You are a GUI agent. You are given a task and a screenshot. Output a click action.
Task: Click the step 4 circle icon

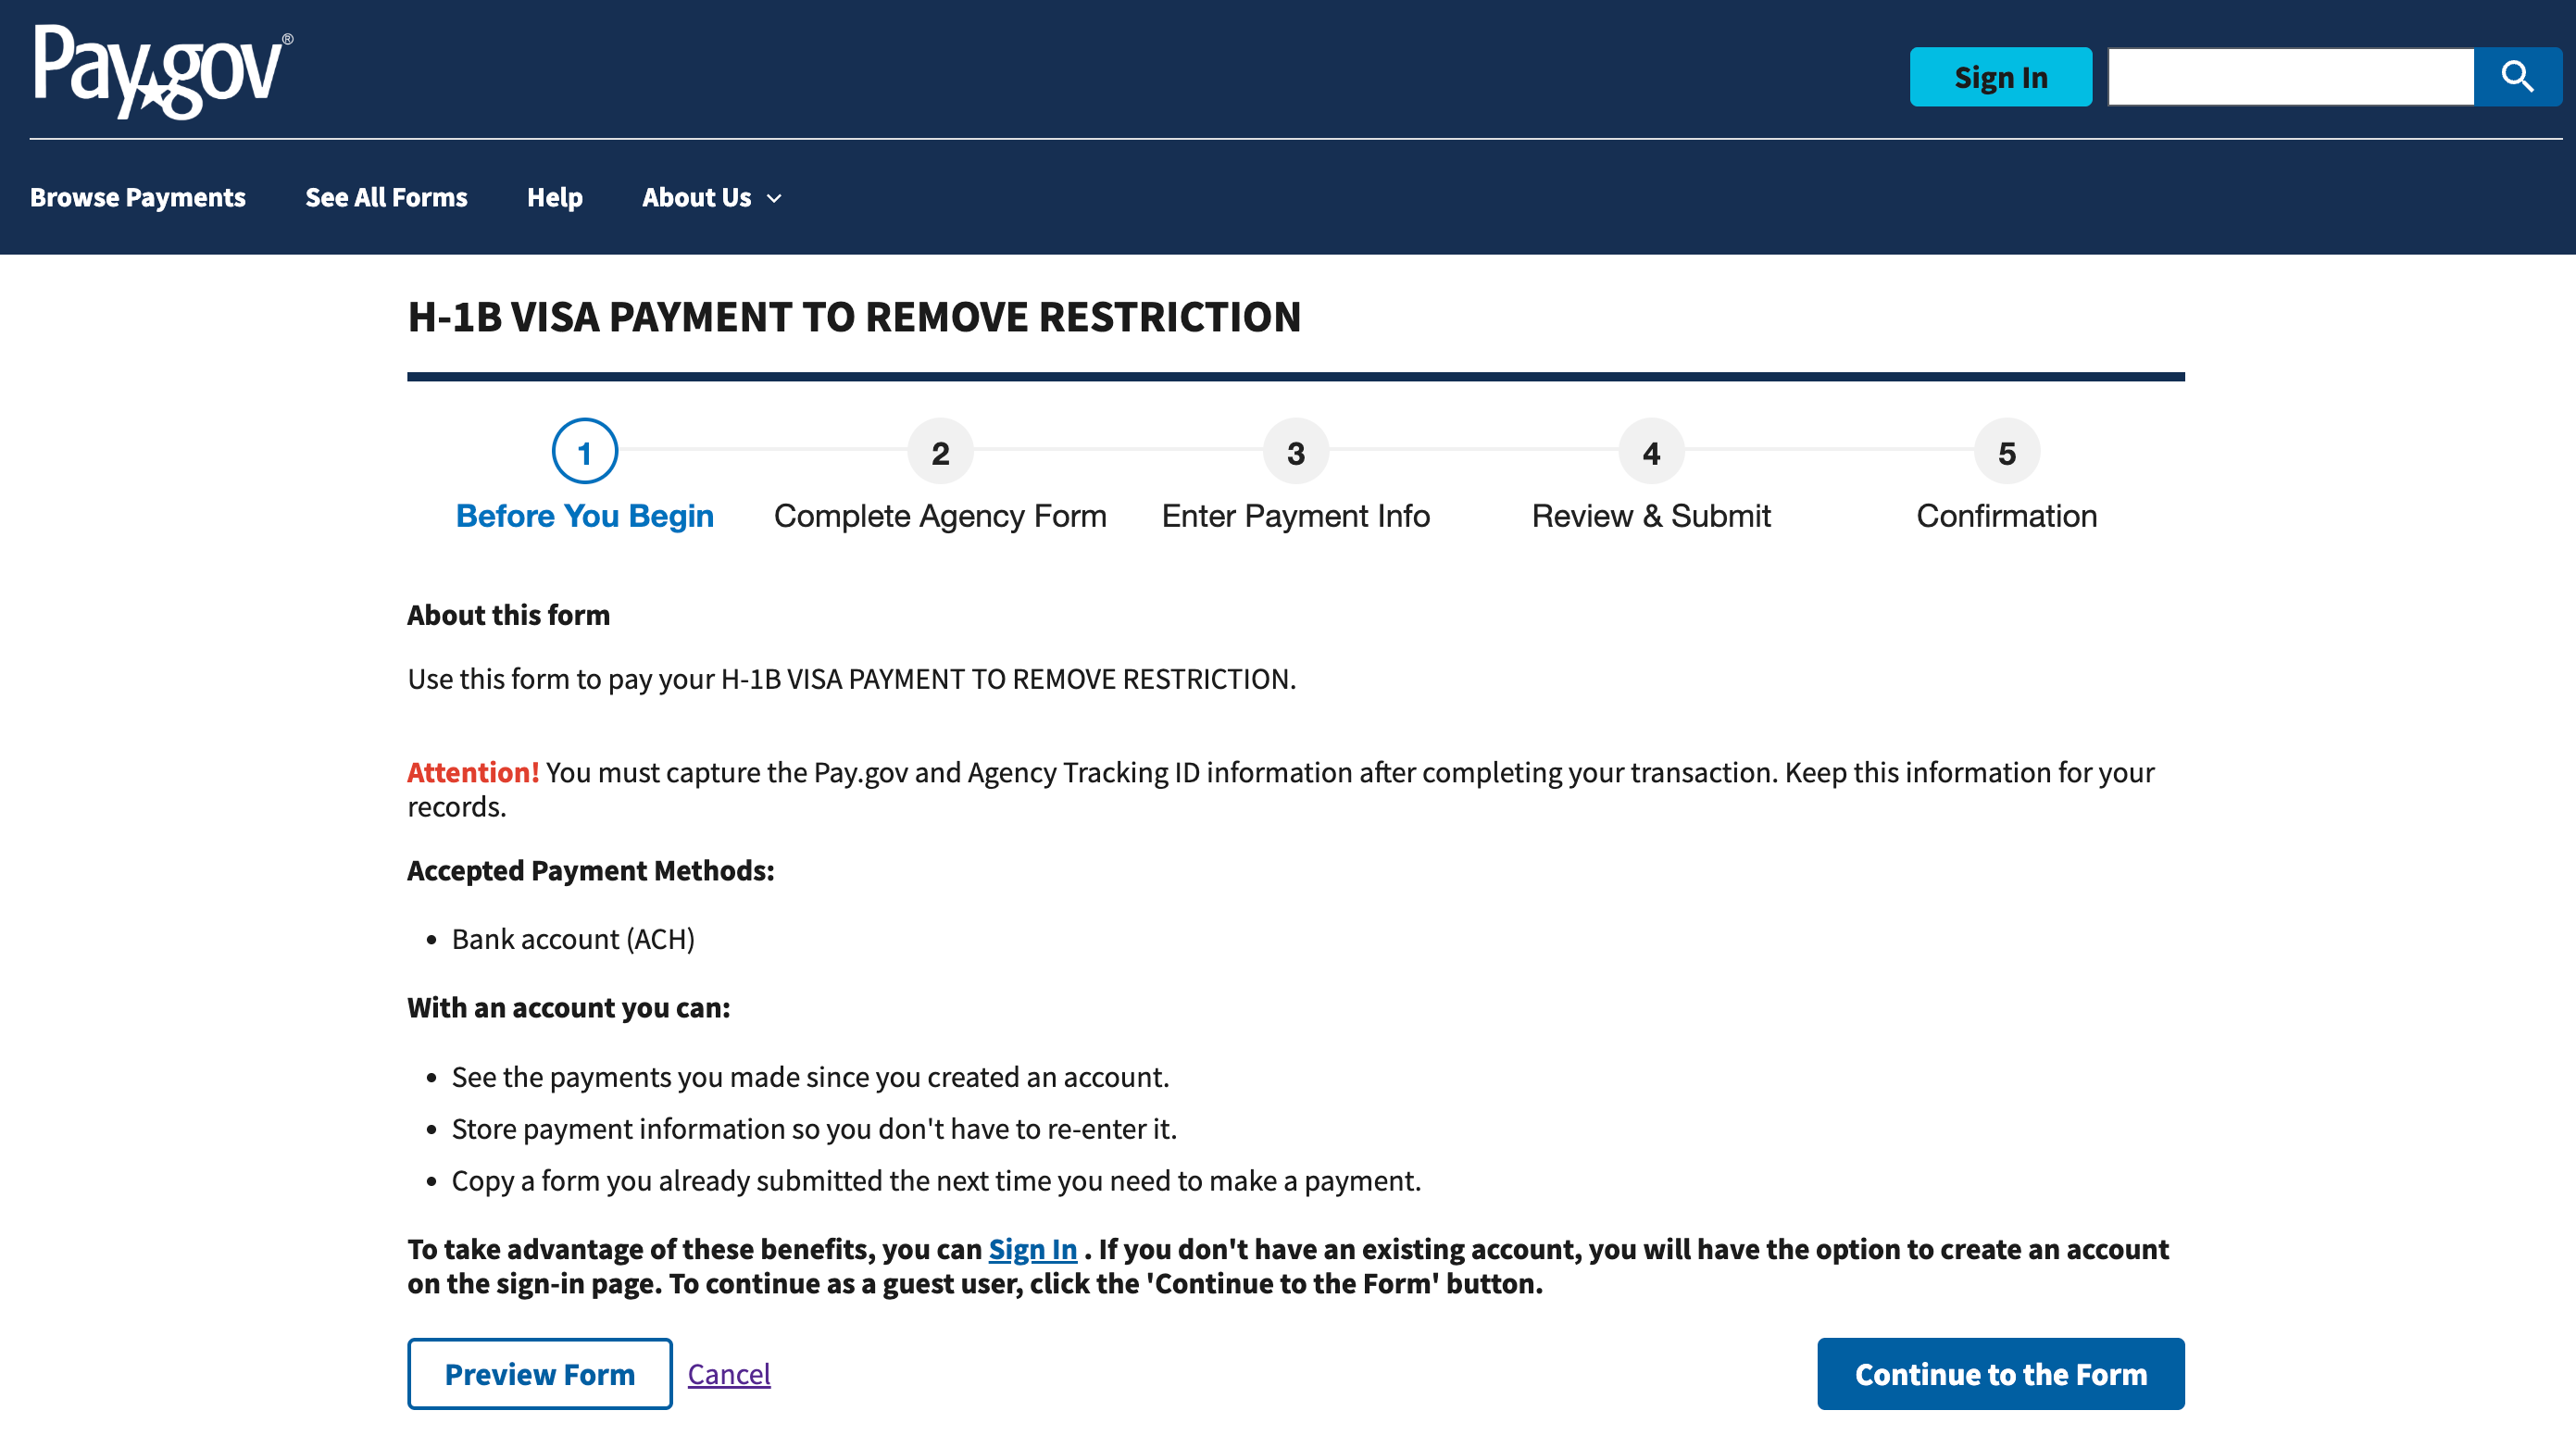pyautogui.click(x=1651, y=452)
